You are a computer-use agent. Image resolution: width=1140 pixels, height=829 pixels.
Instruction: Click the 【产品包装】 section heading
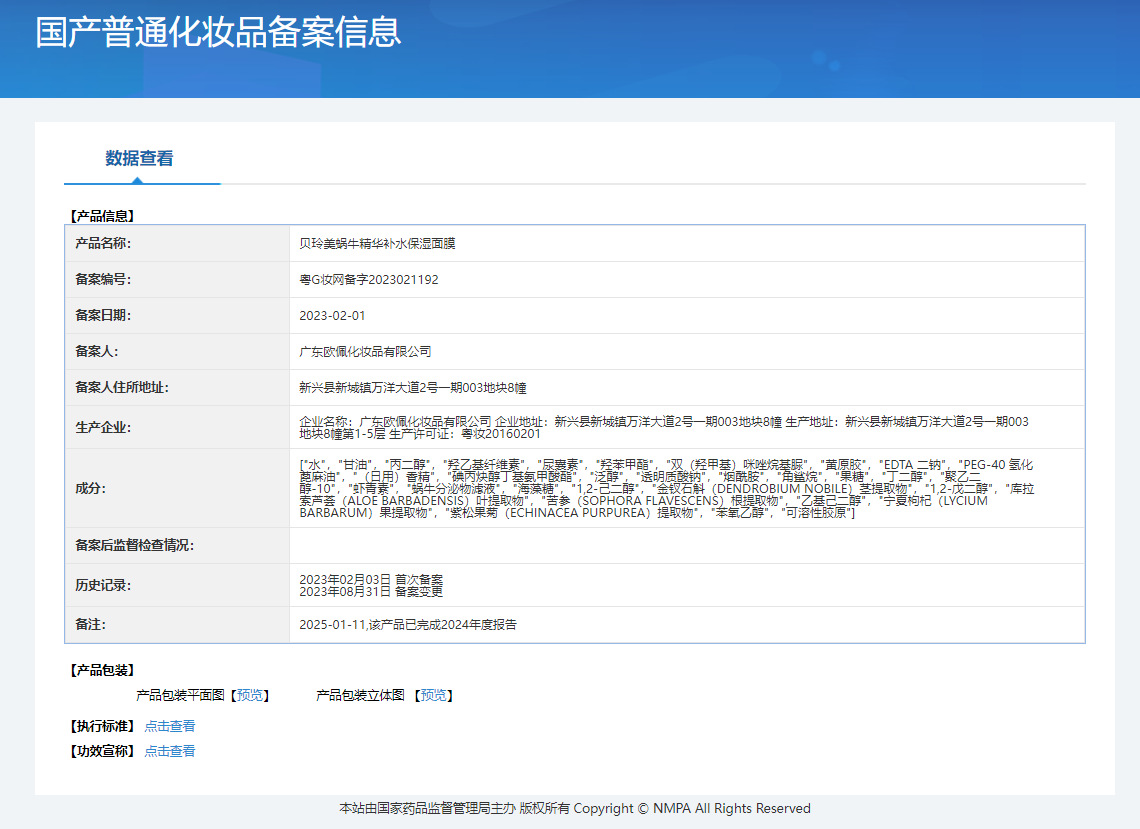point(101,670)
